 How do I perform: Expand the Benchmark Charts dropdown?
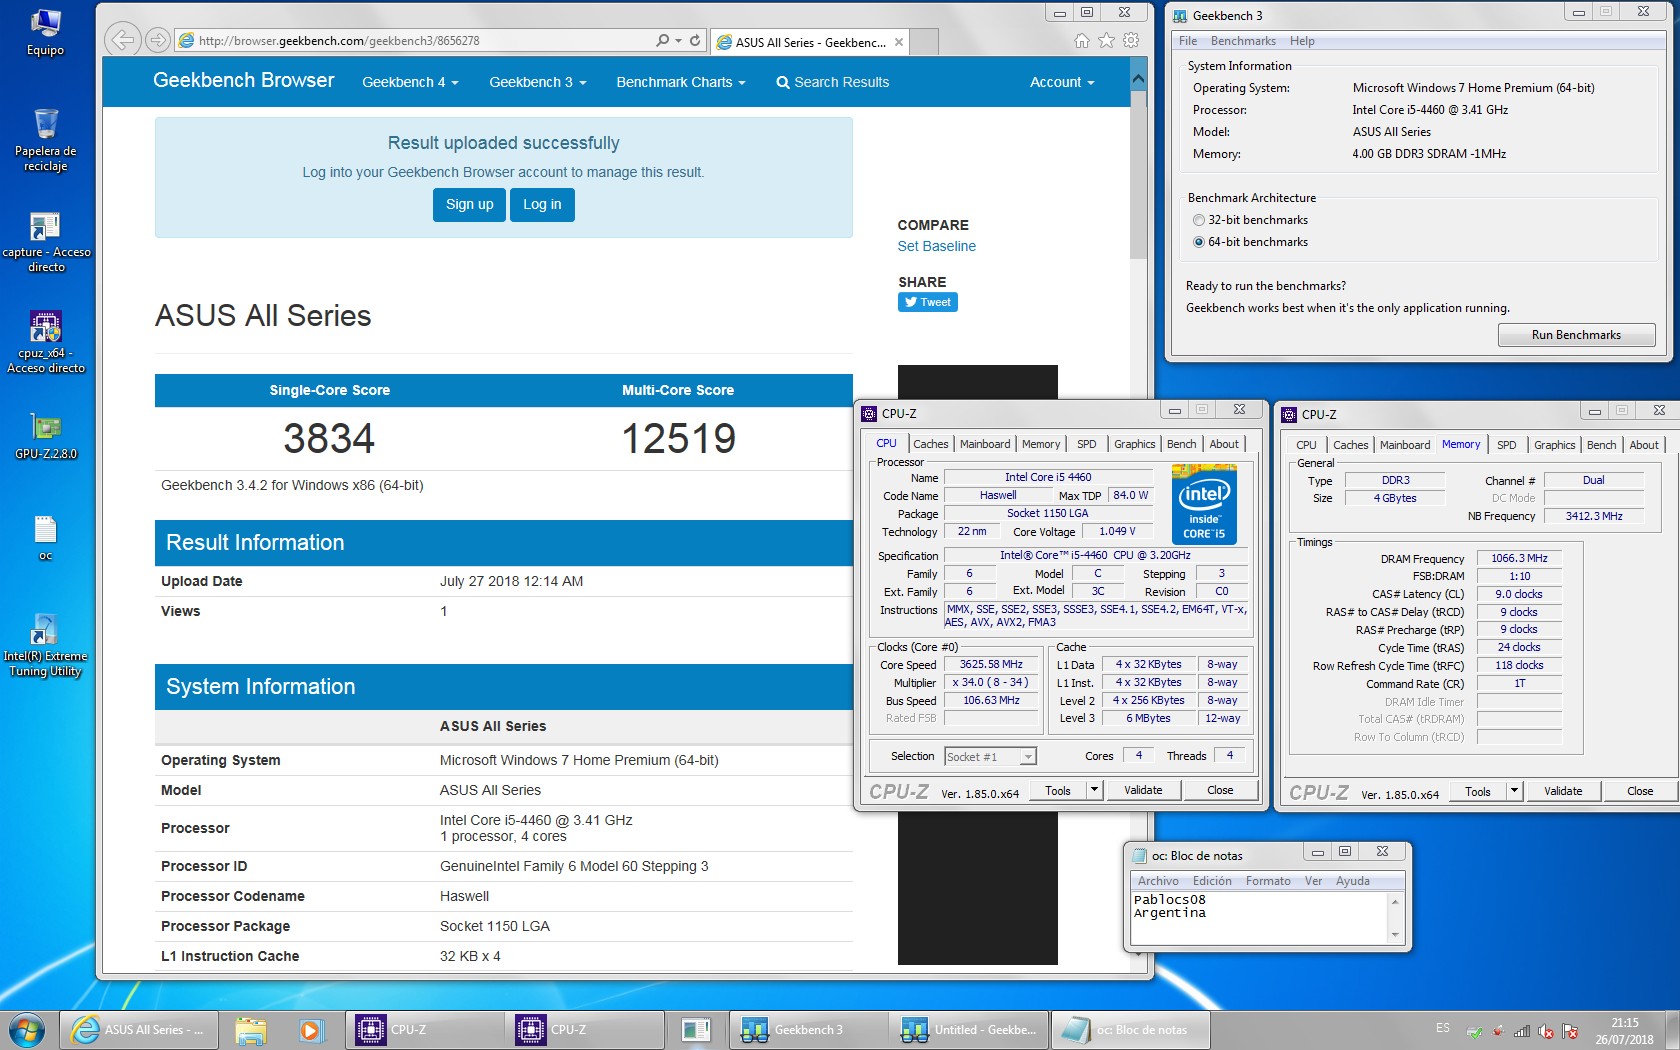pyautogui.click(x=681, y=82)
